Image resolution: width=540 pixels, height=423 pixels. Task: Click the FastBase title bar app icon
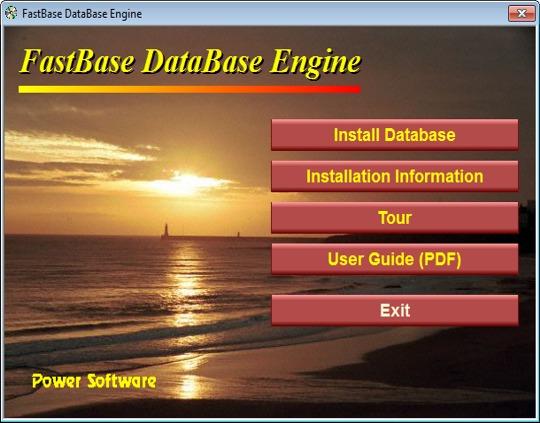tap(11, 13)
